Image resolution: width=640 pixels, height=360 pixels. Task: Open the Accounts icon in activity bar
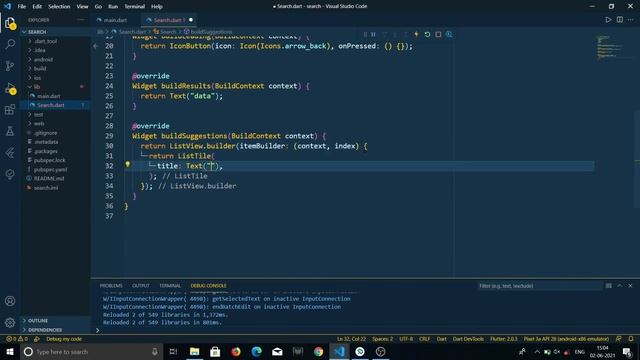tap(10, 301)
